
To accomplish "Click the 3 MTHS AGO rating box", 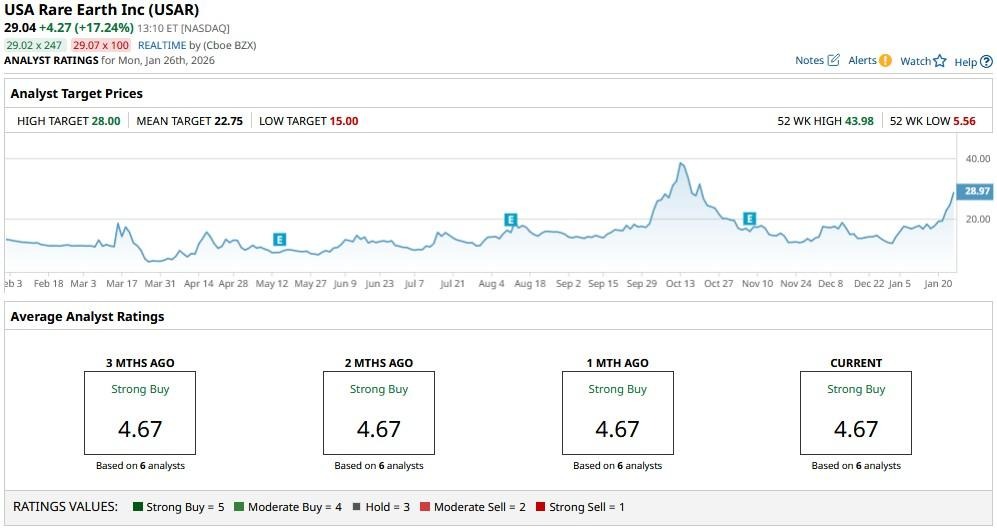I will pyautogui.click(x=140, y=413).
